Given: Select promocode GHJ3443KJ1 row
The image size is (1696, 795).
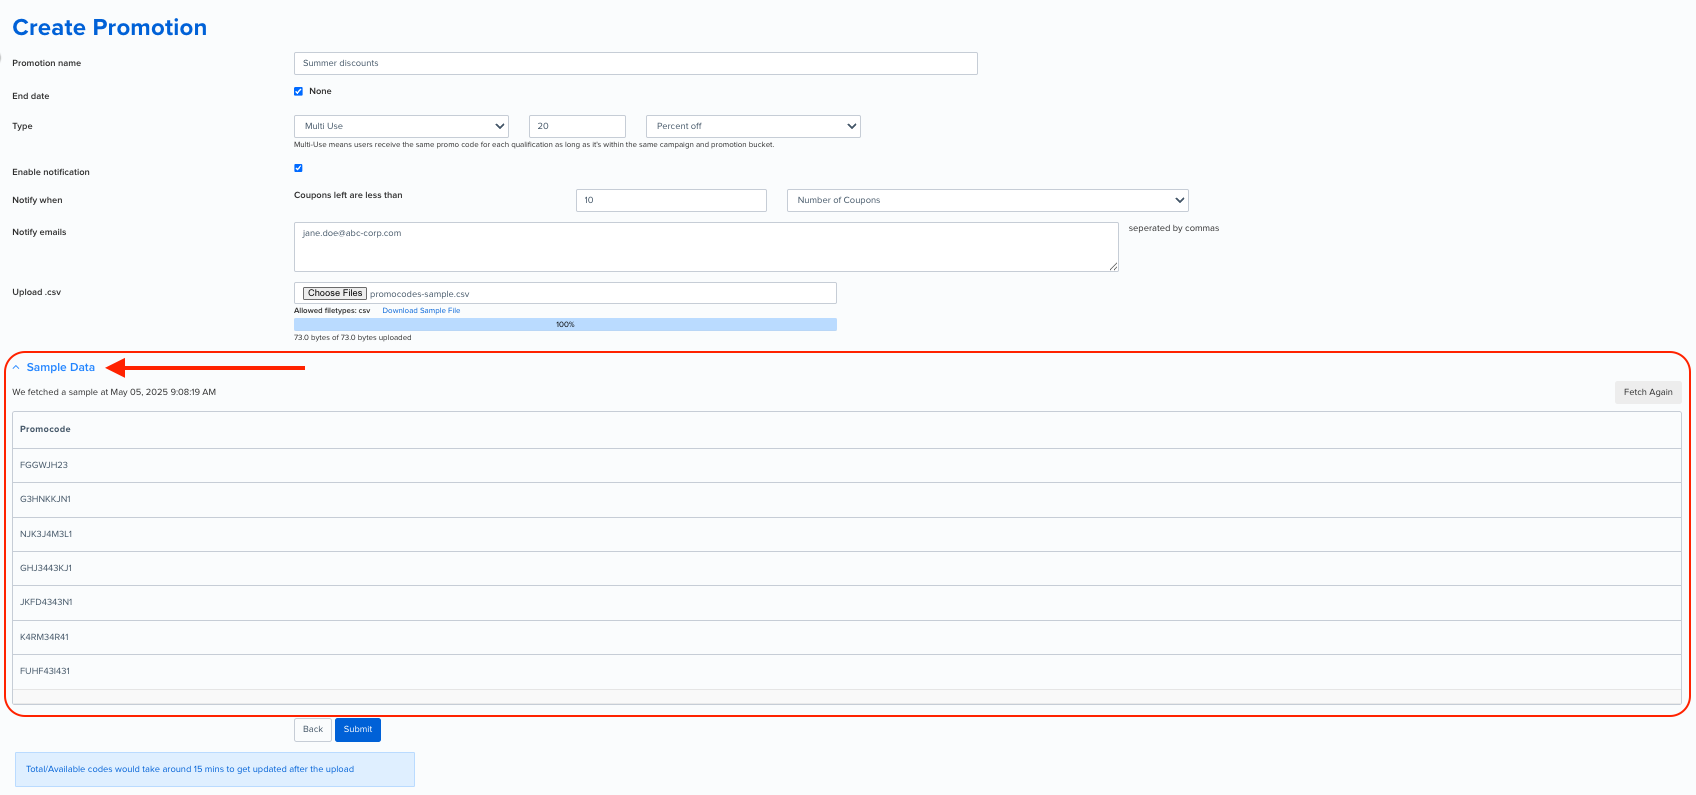Looking at the screenshot, I should pyautogui.click(x=847, y=568).
